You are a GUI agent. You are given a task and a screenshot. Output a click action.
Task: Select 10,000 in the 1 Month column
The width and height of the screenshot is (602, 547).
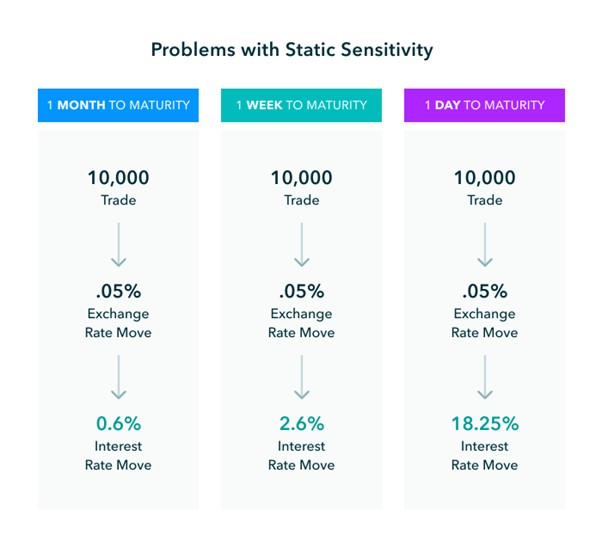[x=118, y=179]
